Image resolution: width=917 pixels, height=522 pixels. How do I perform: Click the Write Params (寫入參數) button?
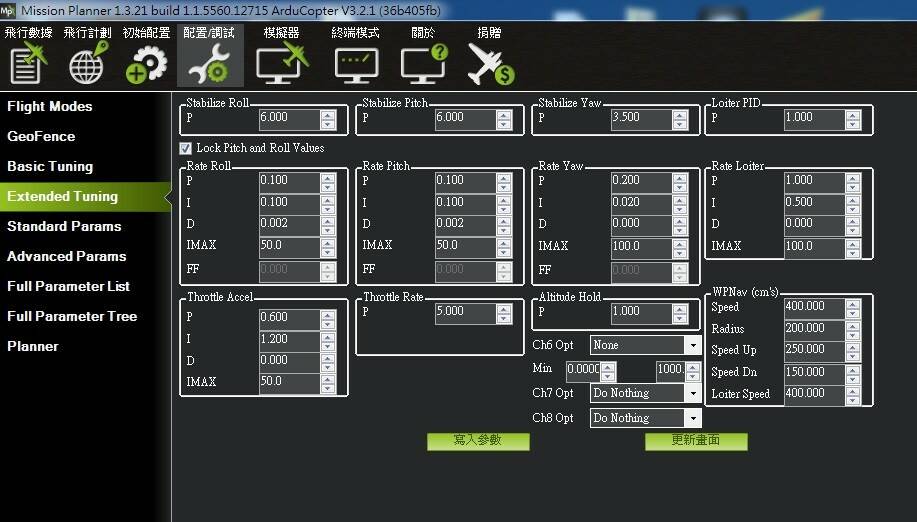pos(478,441)
